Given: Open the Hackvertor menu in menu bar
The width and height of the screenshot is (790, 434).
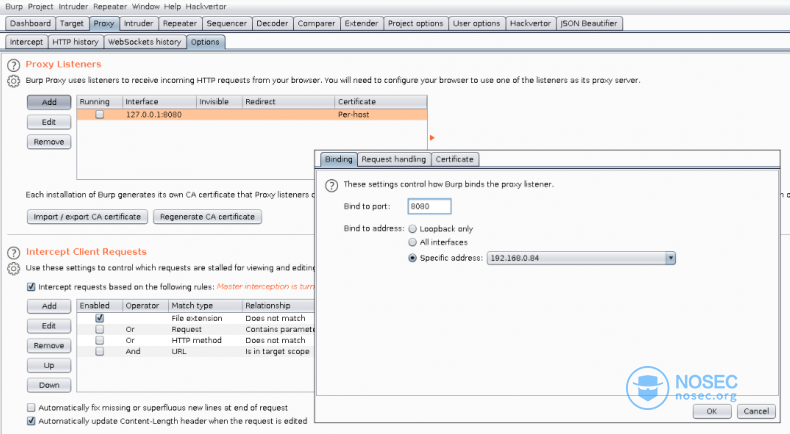Looking at the screenshot, I should pyautogui.click(x=206, y=7).
